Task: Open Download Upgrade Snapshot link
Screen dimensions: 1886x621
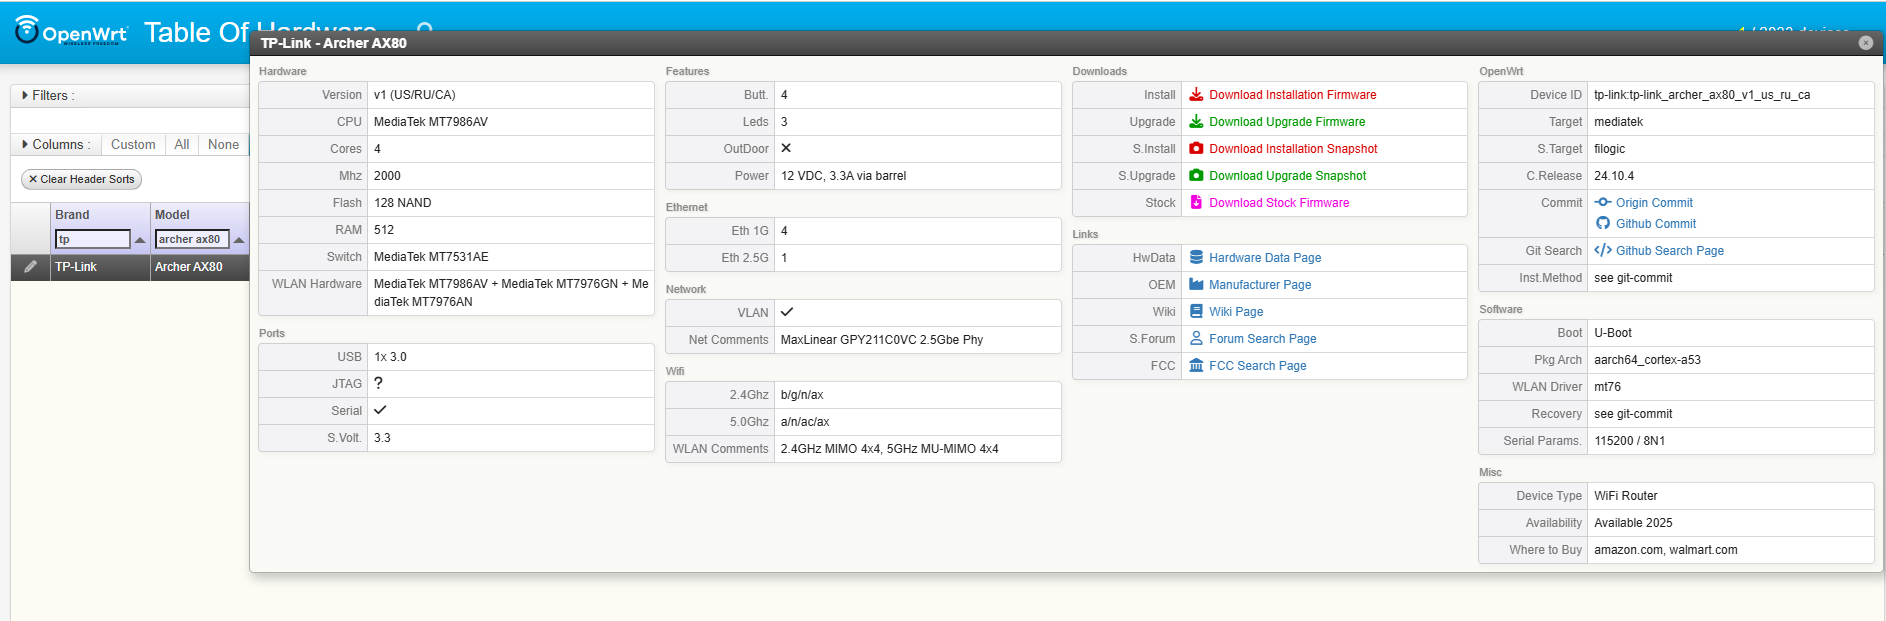Action: click(1287, 176)
